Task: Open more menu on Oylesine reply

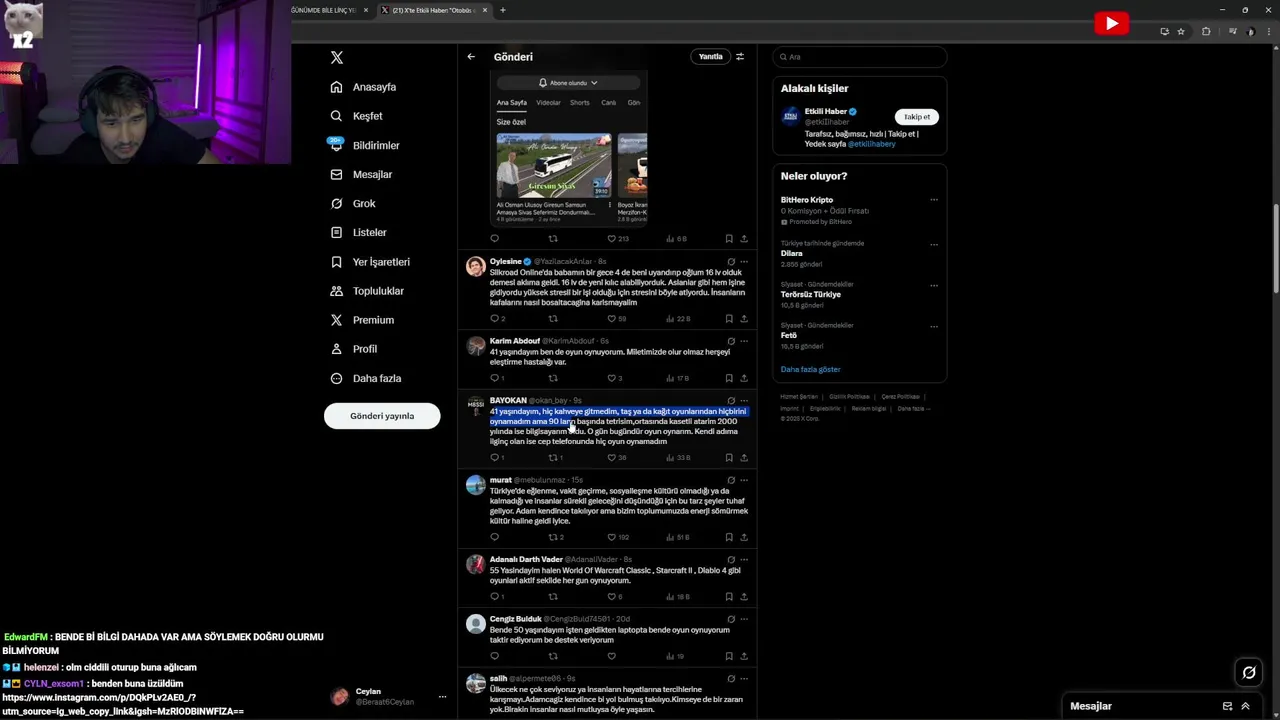Action: click(744, 262)
